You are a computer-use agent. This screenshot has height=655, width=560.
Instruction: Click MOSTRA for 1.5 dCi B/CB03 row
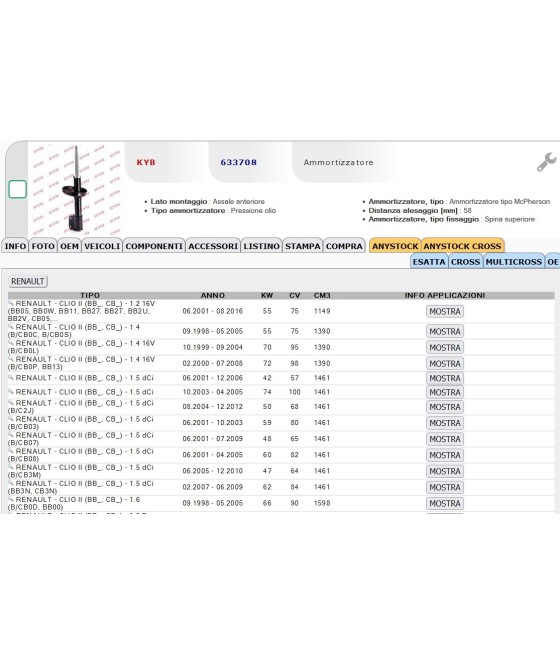pos(445,423)
